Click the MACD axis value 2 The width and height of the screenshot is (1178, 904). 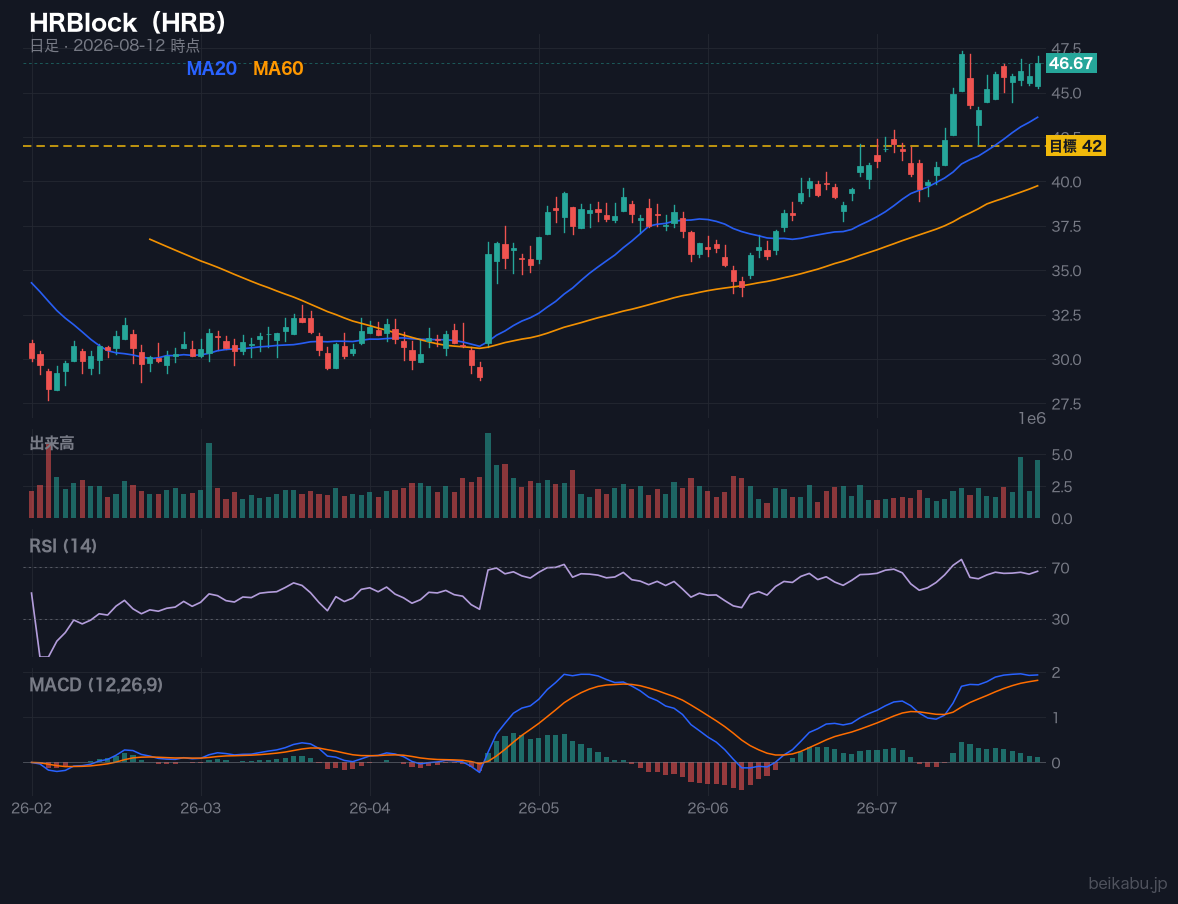click(1056, 673)
